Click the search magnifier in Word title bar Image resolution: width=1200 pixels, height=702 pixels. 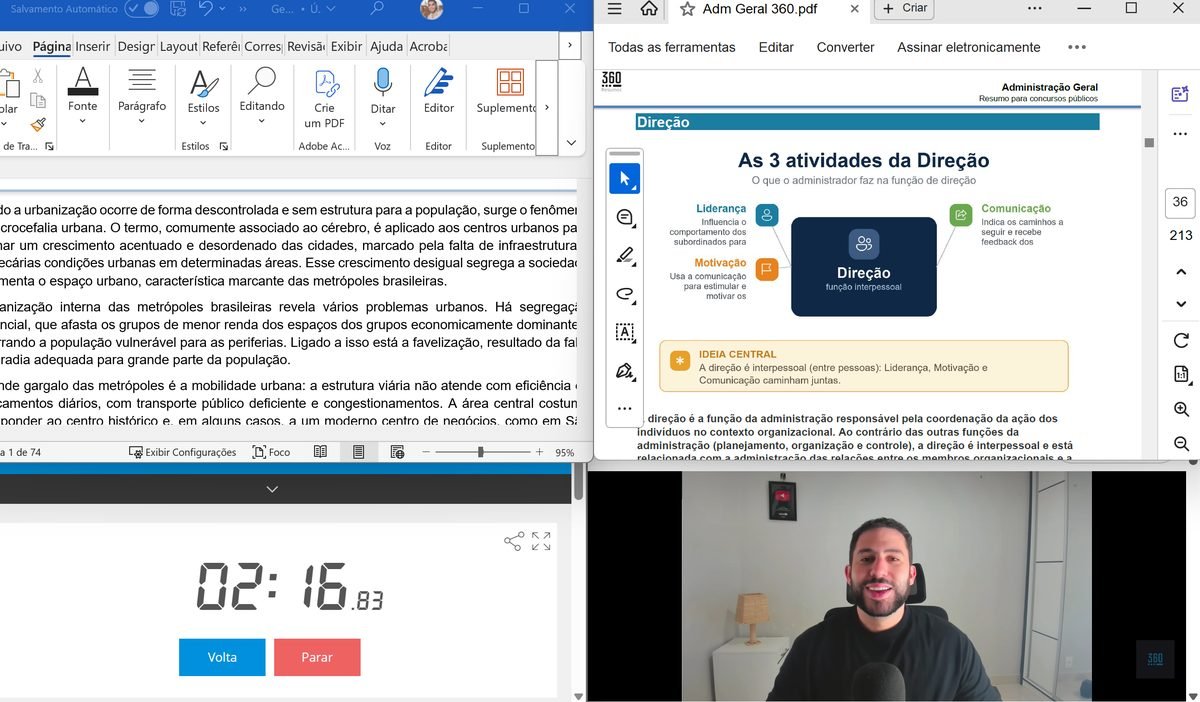point(377,9)
